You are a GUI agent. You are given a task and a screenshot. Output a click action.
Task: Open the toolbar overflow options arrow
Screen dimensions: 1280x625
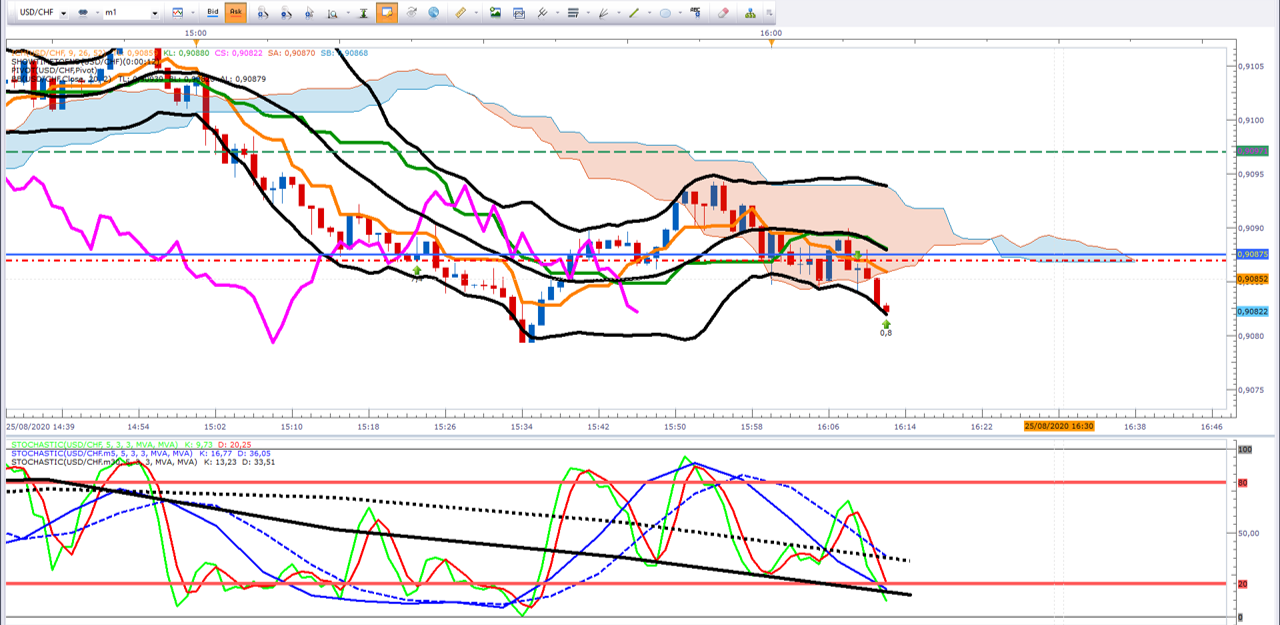pos(769,14)
